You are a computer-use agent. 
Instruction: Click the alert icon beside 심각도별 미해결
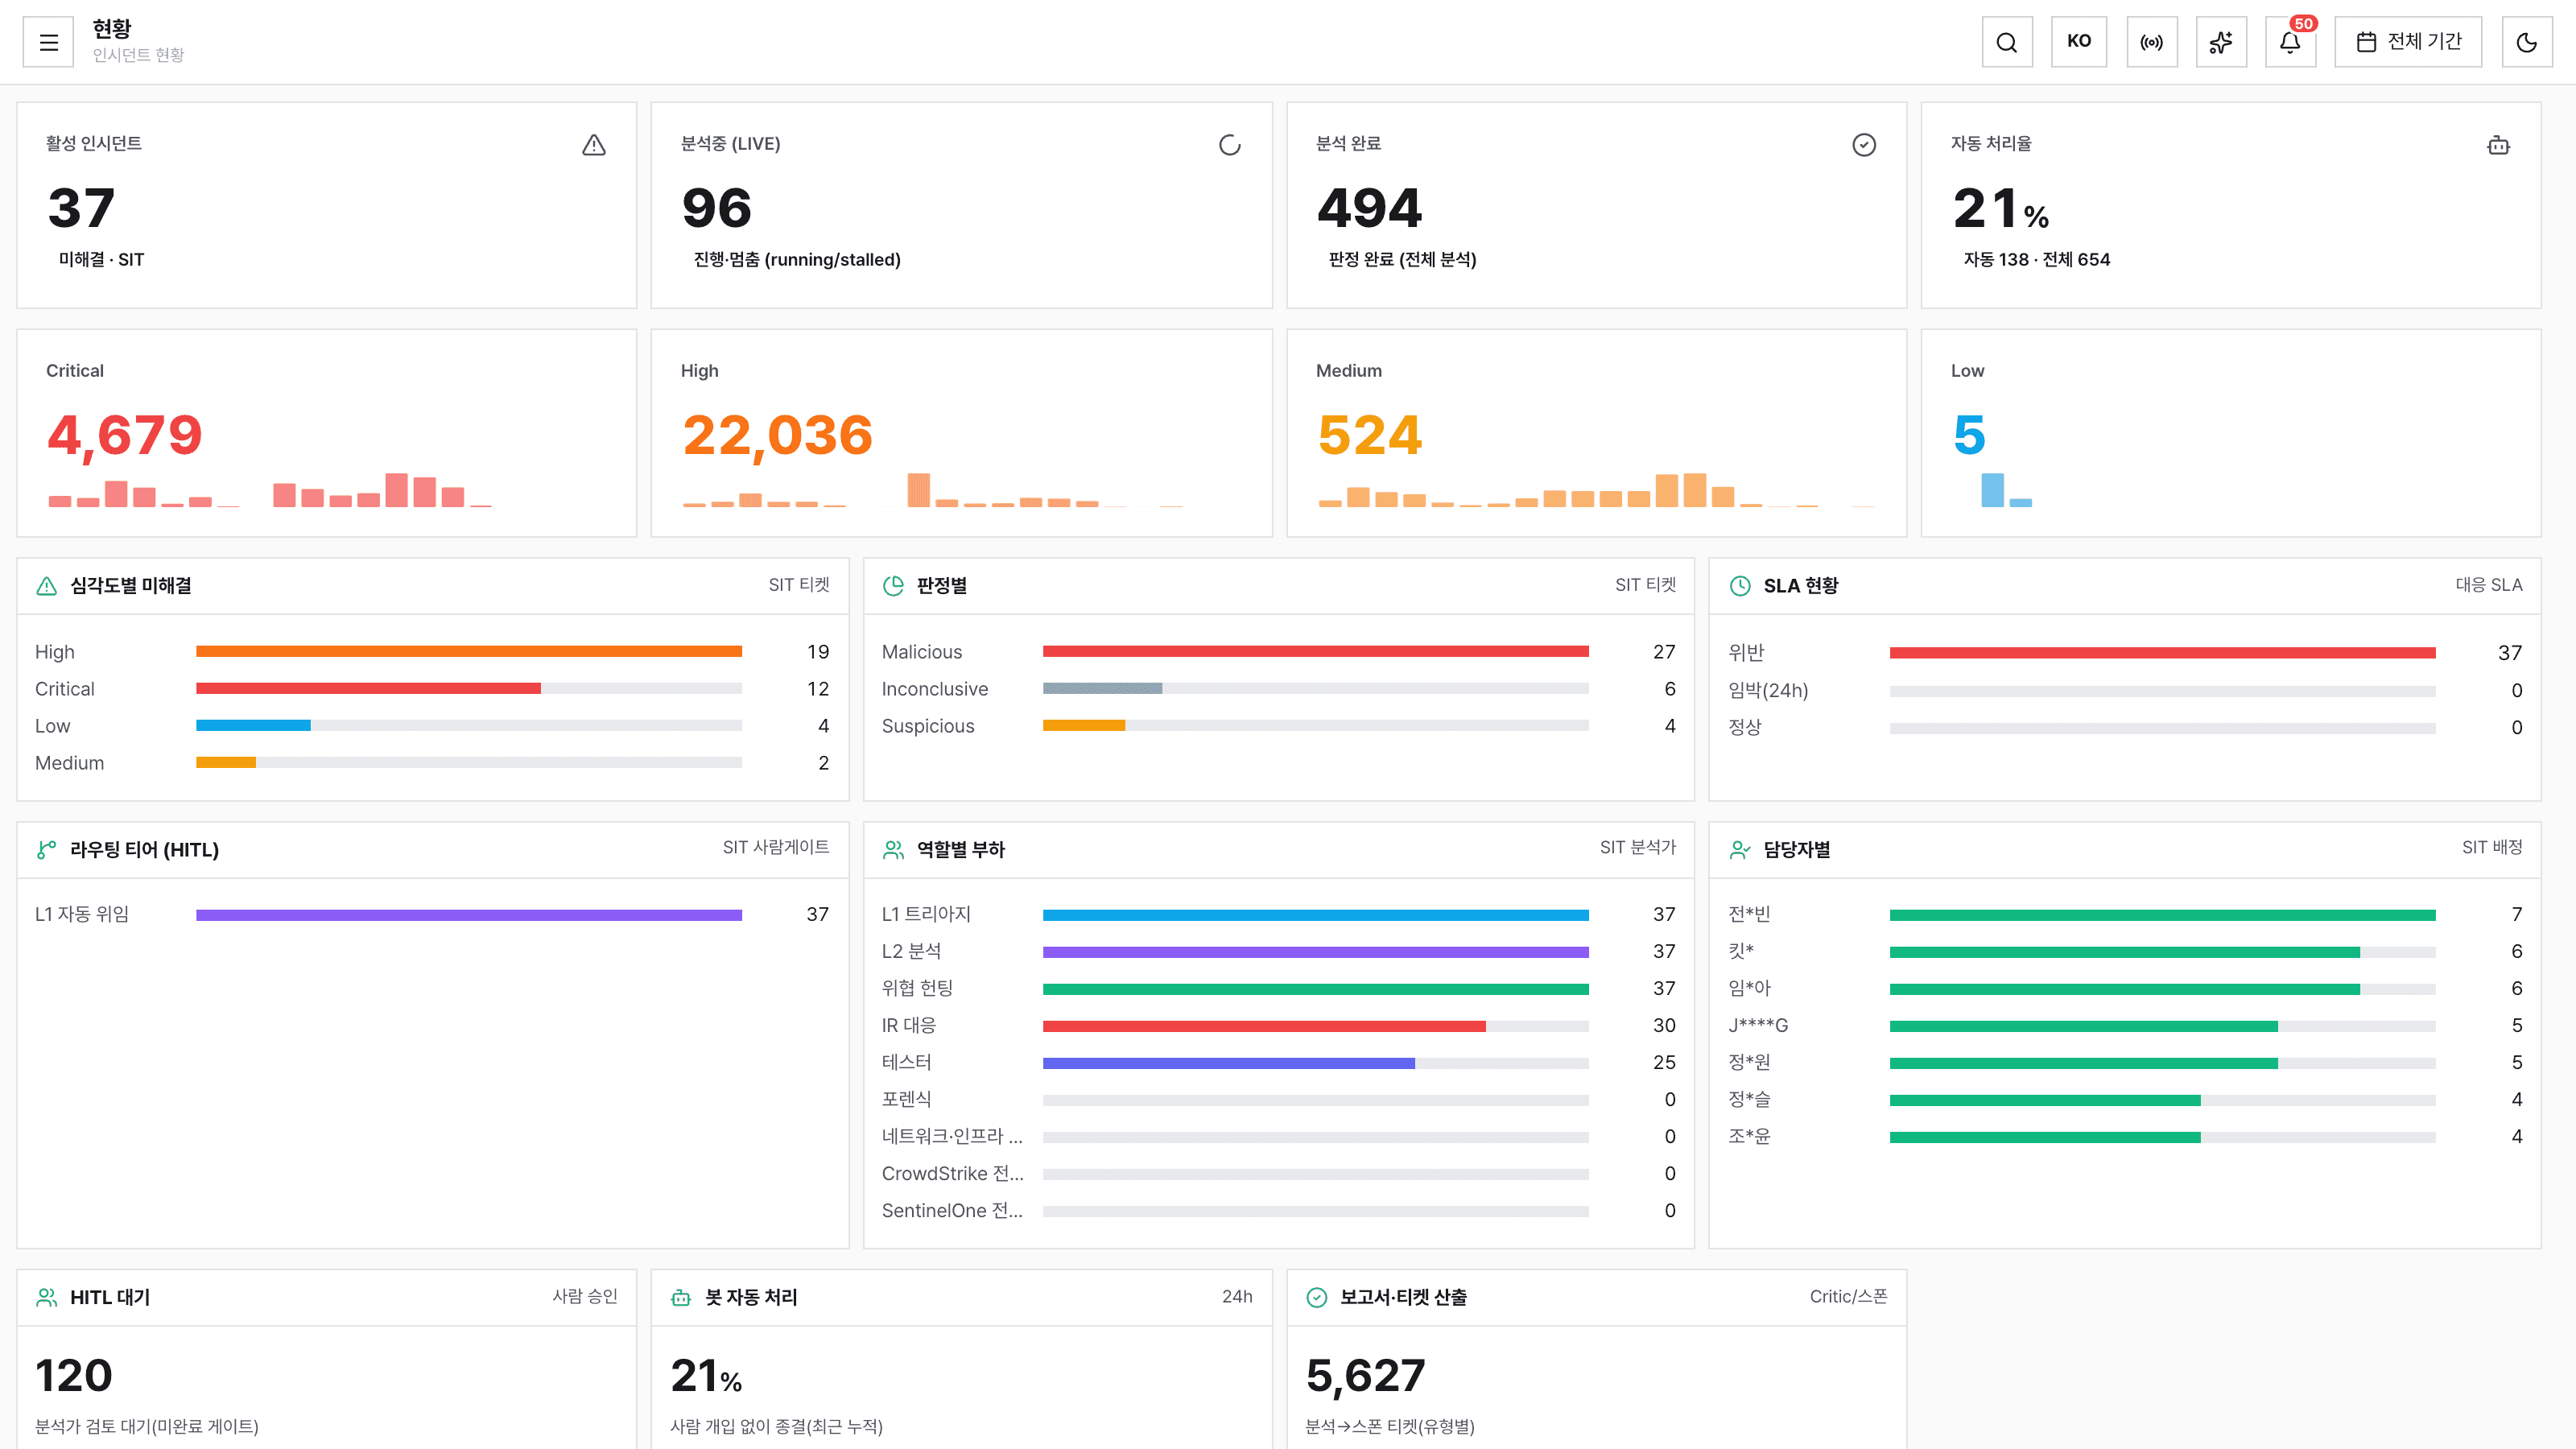(x=47, y=586)
